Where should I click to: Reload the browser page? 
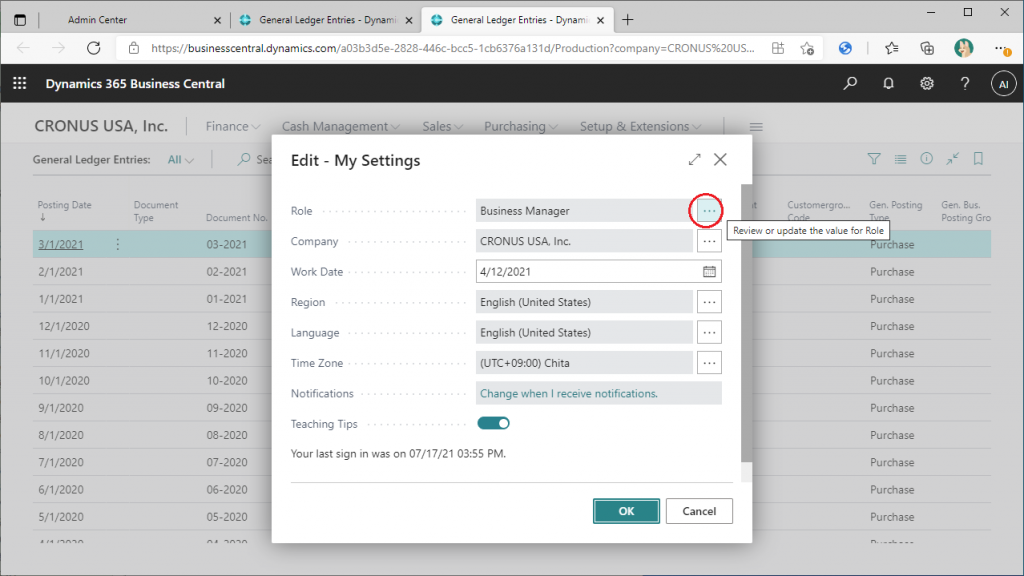94,48
